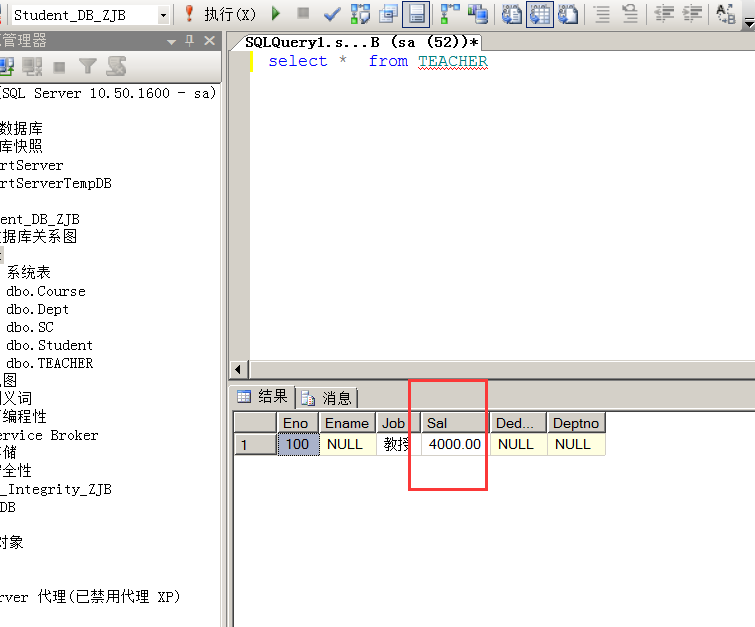Toggle IntelliSense enabled button
The height and width of the screenshot is (627, 755).
[x=416, y=14]
